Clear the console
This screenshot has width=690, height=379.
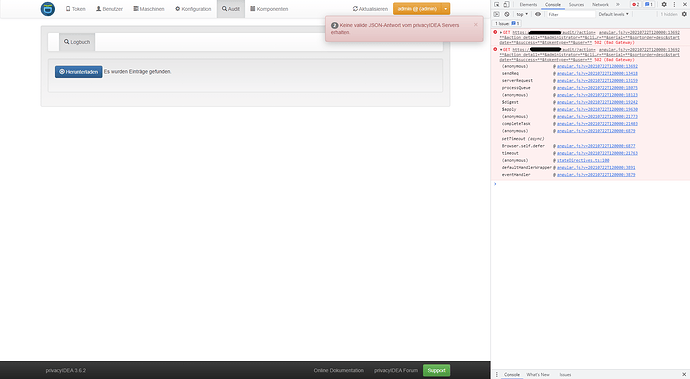point(506,14)
